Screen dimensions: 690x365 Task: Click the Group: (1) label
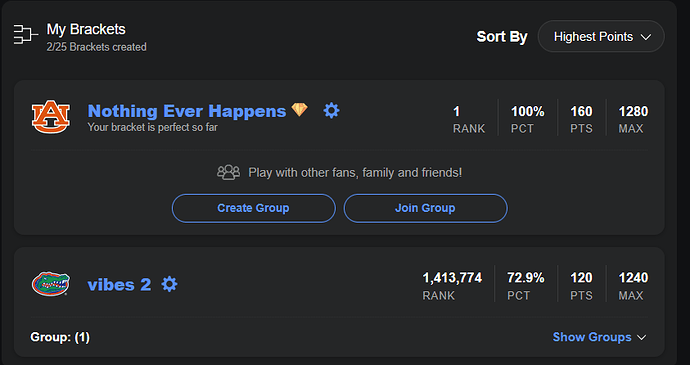60,337
